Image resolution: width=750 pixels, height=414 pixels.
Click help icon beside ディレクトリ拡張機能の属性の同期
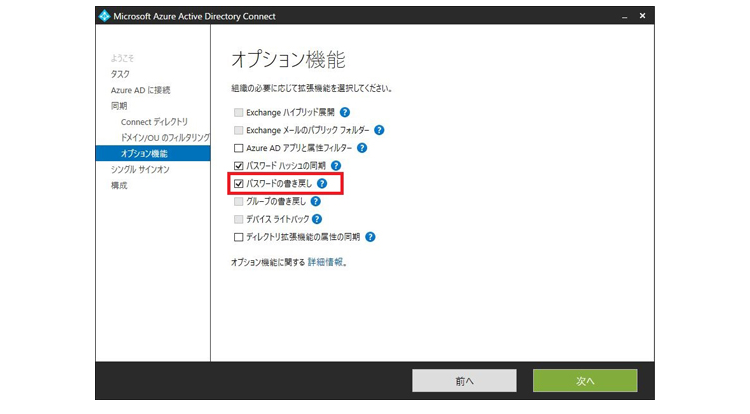tap(370, 237)
